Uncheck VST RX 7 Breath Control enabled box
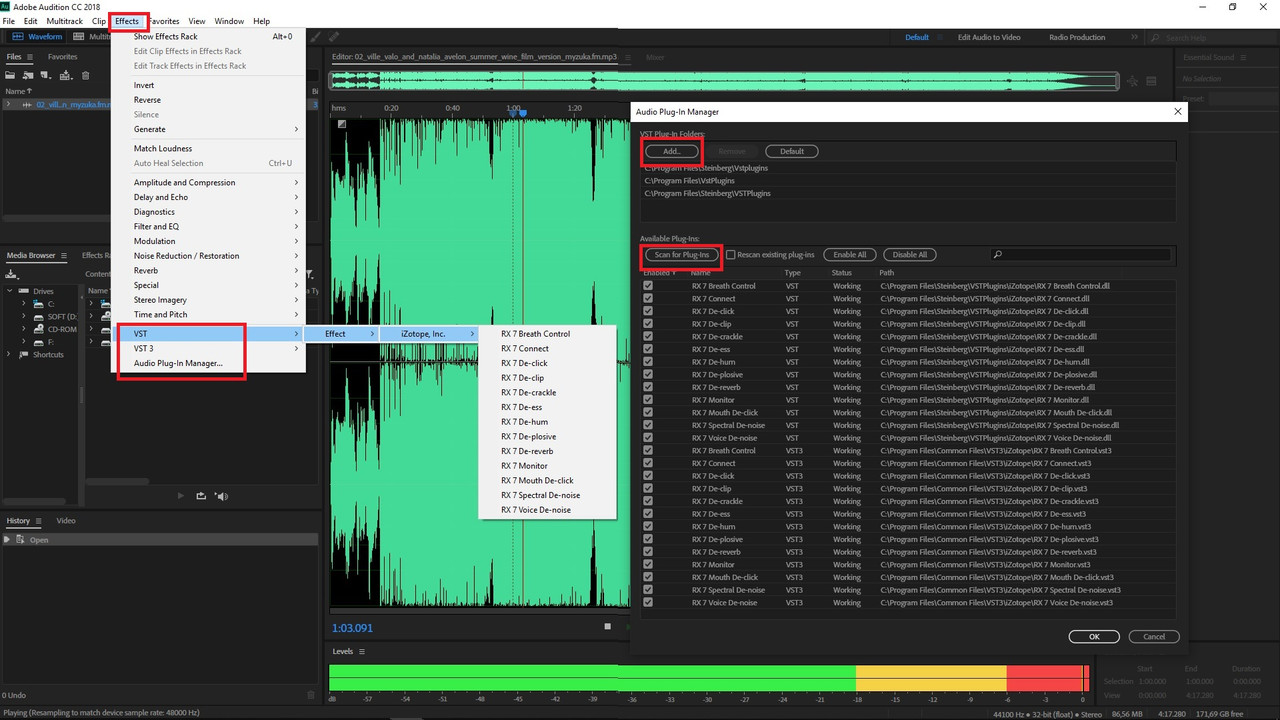The width and height of the screenshot is (1280, 720). [x=648, y=286]
